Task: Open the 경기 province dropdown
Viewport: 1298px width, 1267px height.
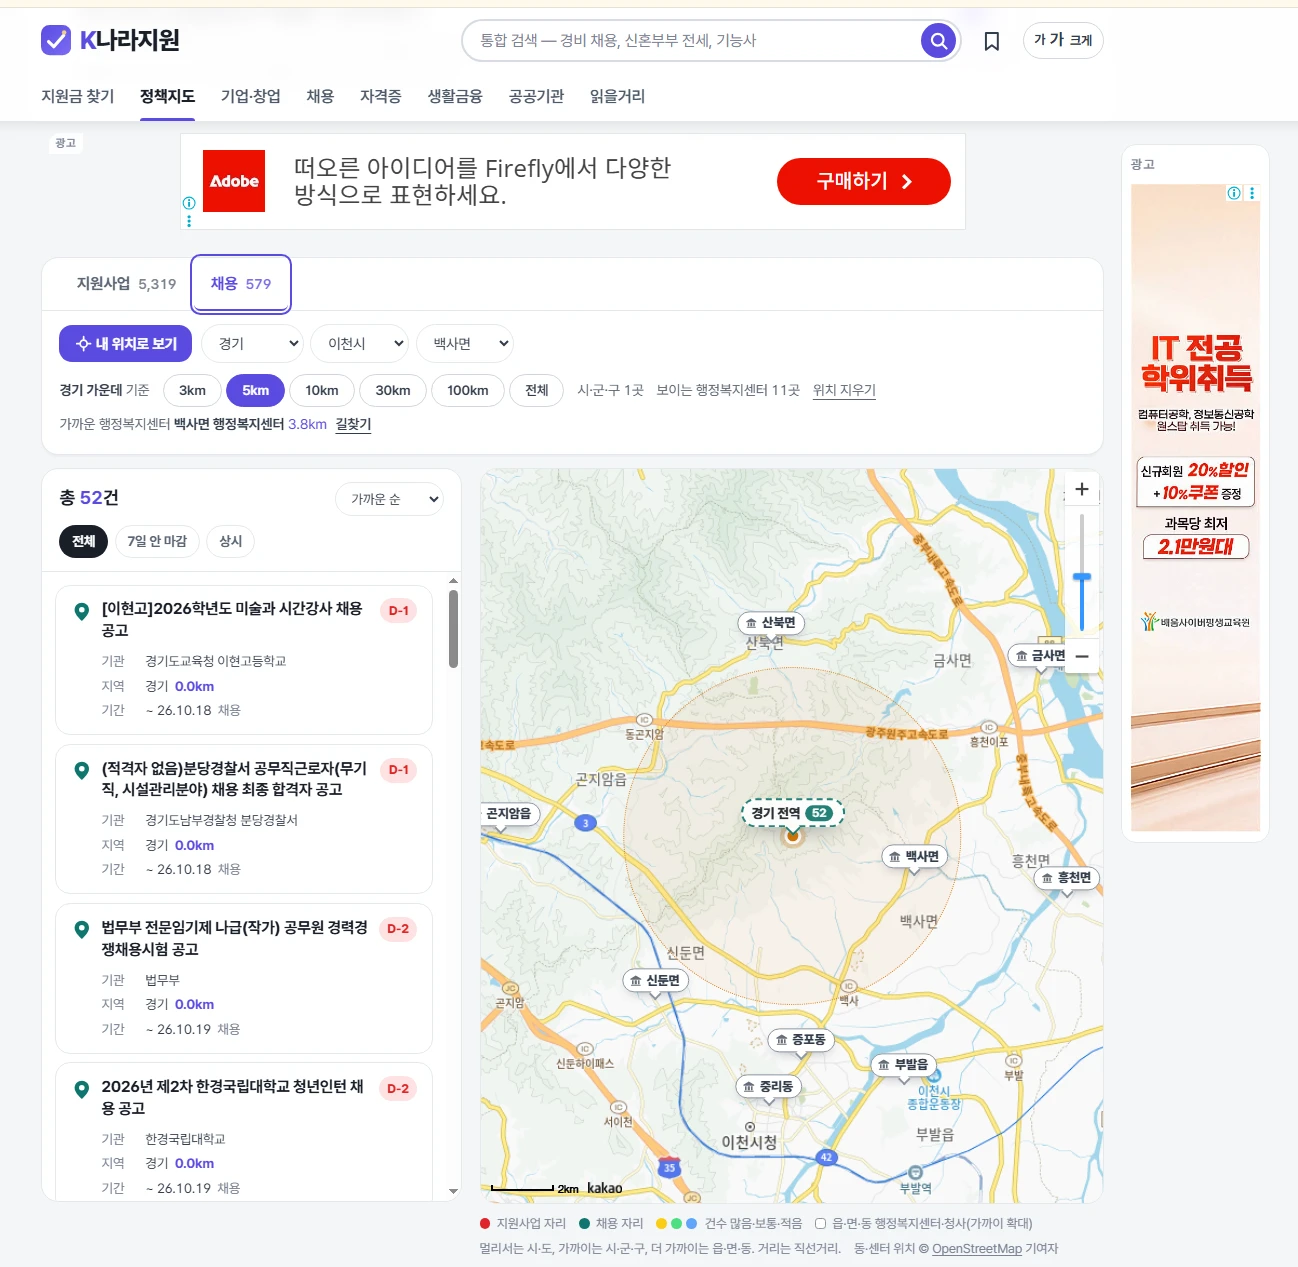Action: point(253,344)
